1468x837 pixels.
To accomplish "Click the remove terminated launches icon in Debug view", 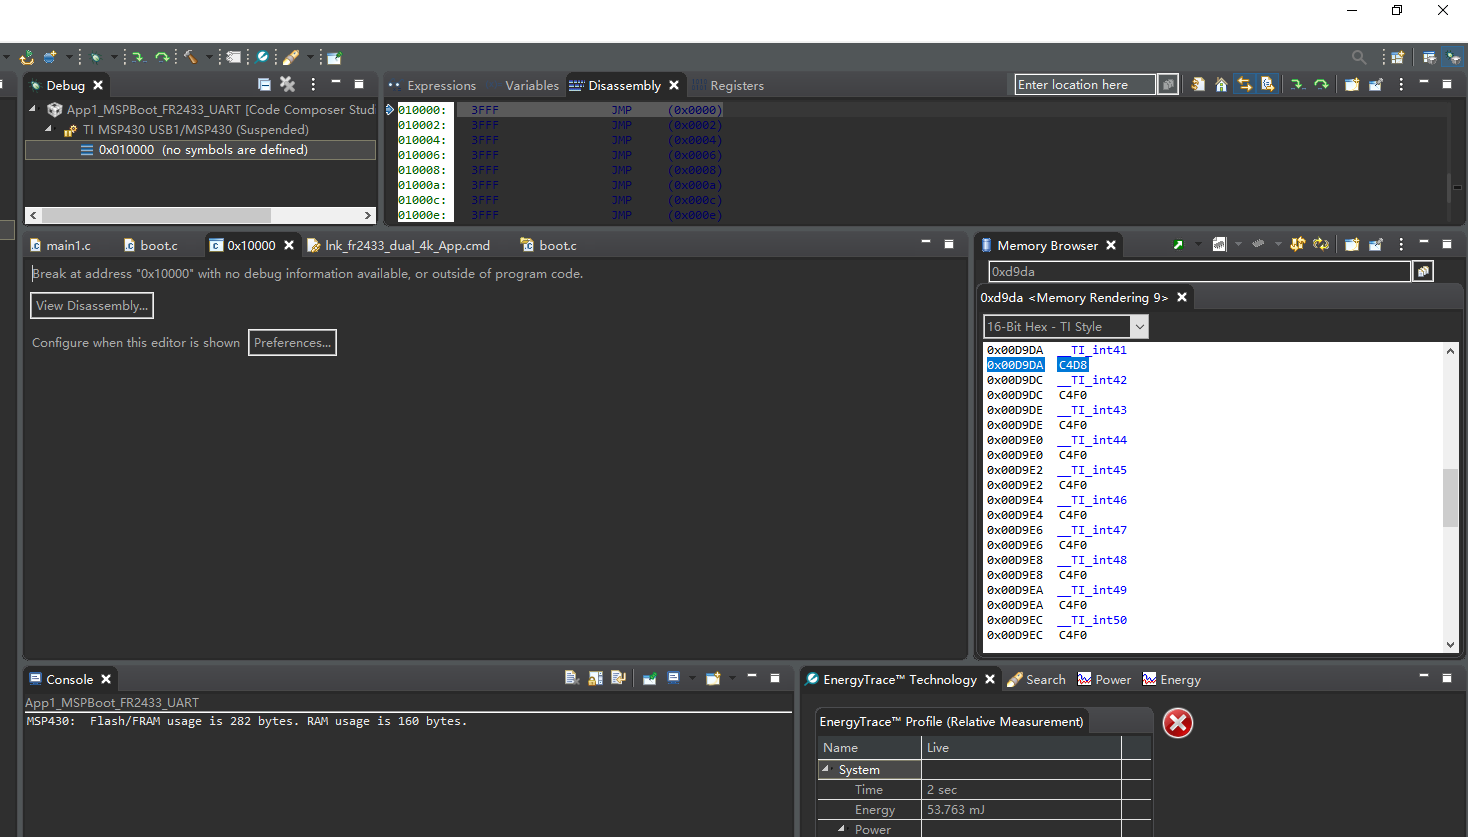I will pos(288,85).
